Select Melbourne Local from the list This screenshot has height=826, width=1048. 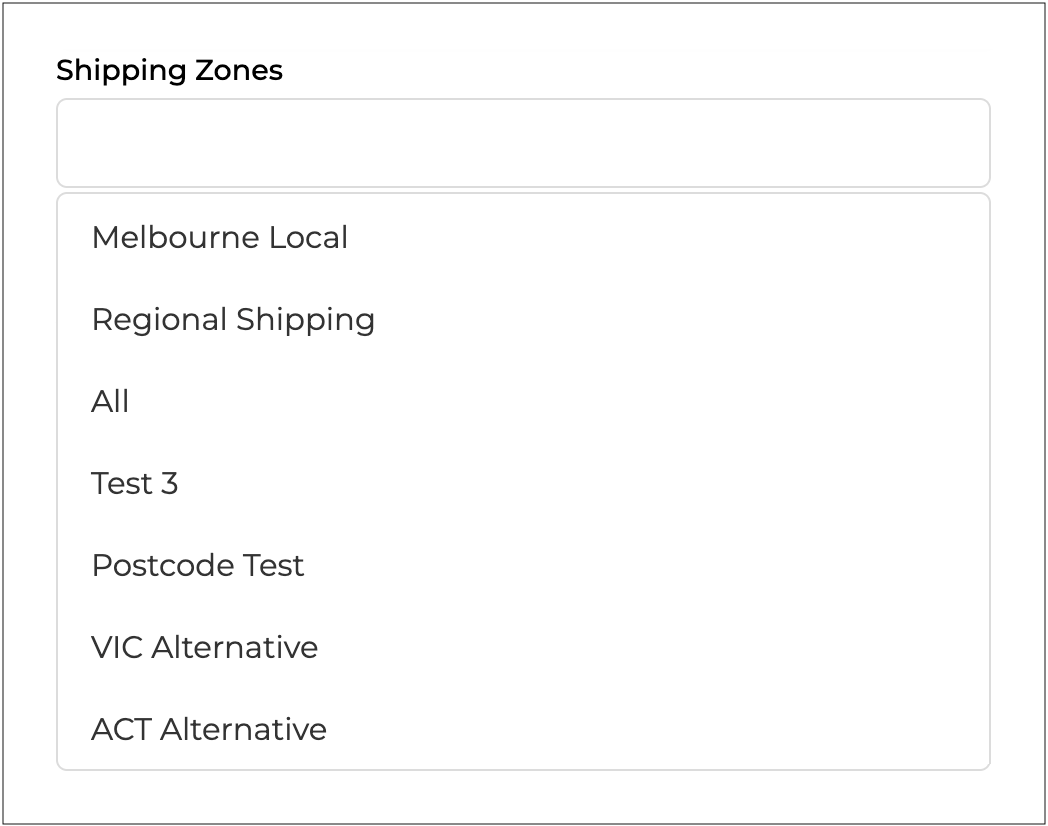pyautogui.click(x=220, y=238)
